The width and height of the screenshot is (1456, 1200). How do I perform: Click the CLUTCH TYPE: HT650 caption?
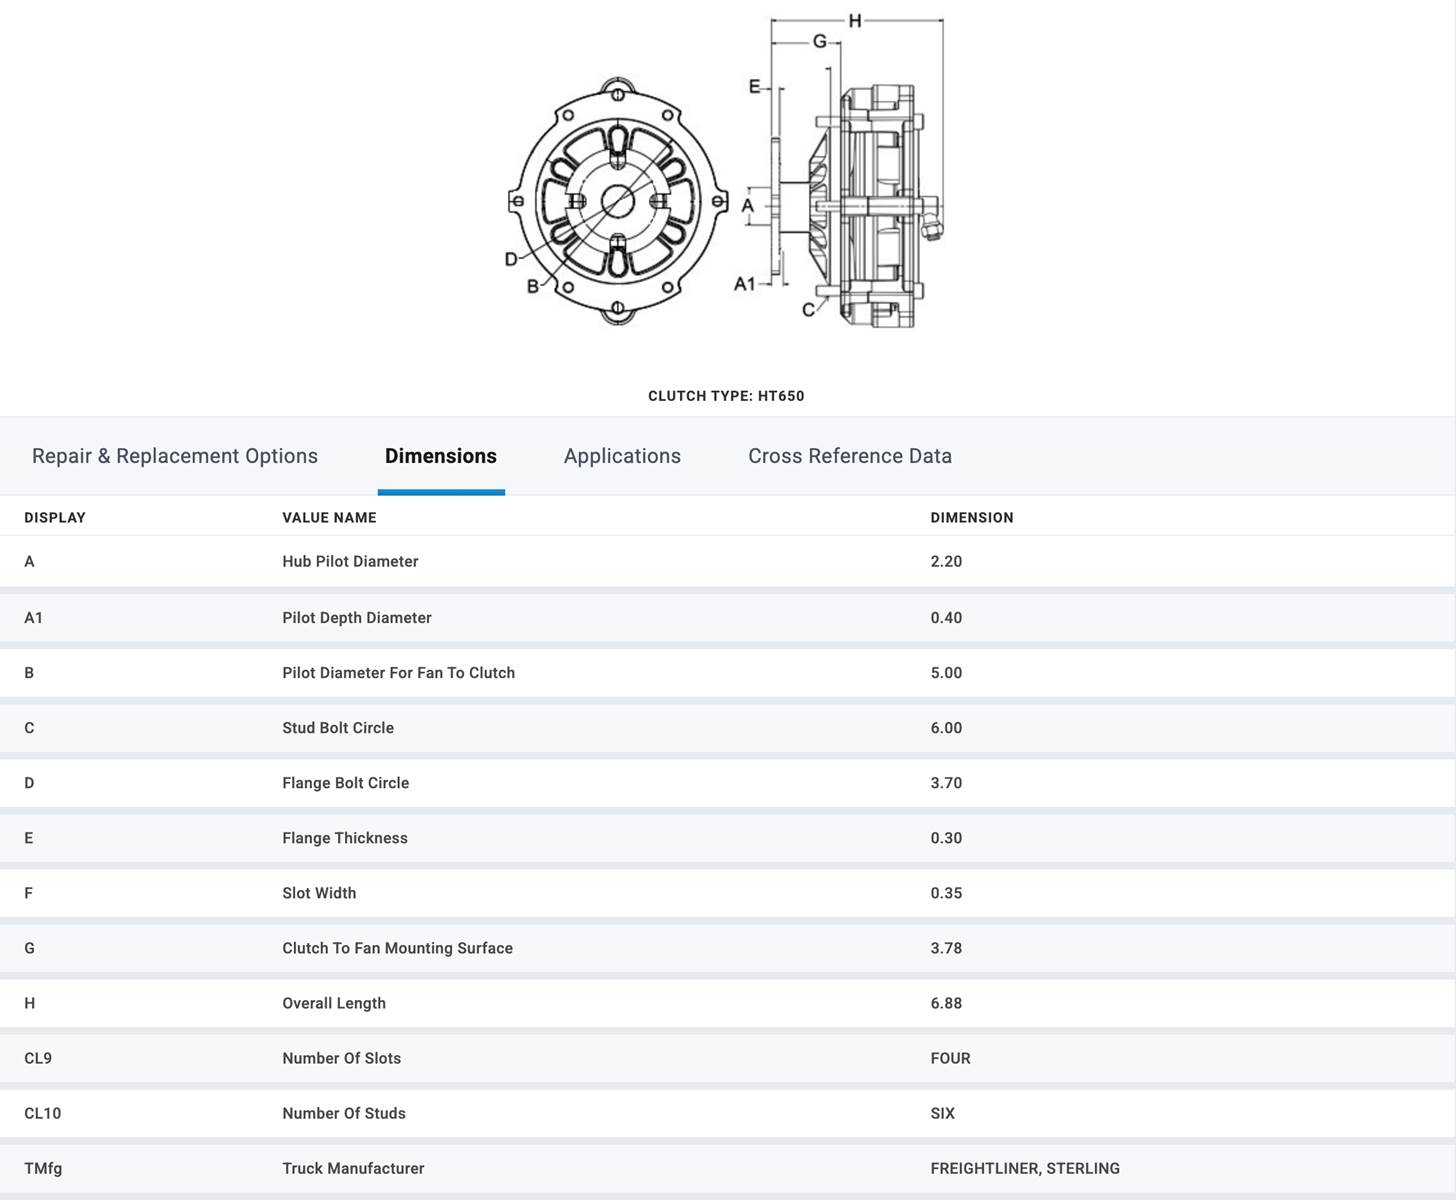(x=726, y=396)
